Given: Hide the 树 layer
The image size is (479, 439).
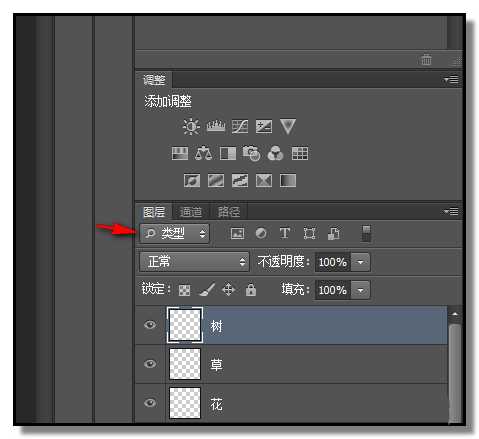Looking at the screenshot, I should point(150,325).
